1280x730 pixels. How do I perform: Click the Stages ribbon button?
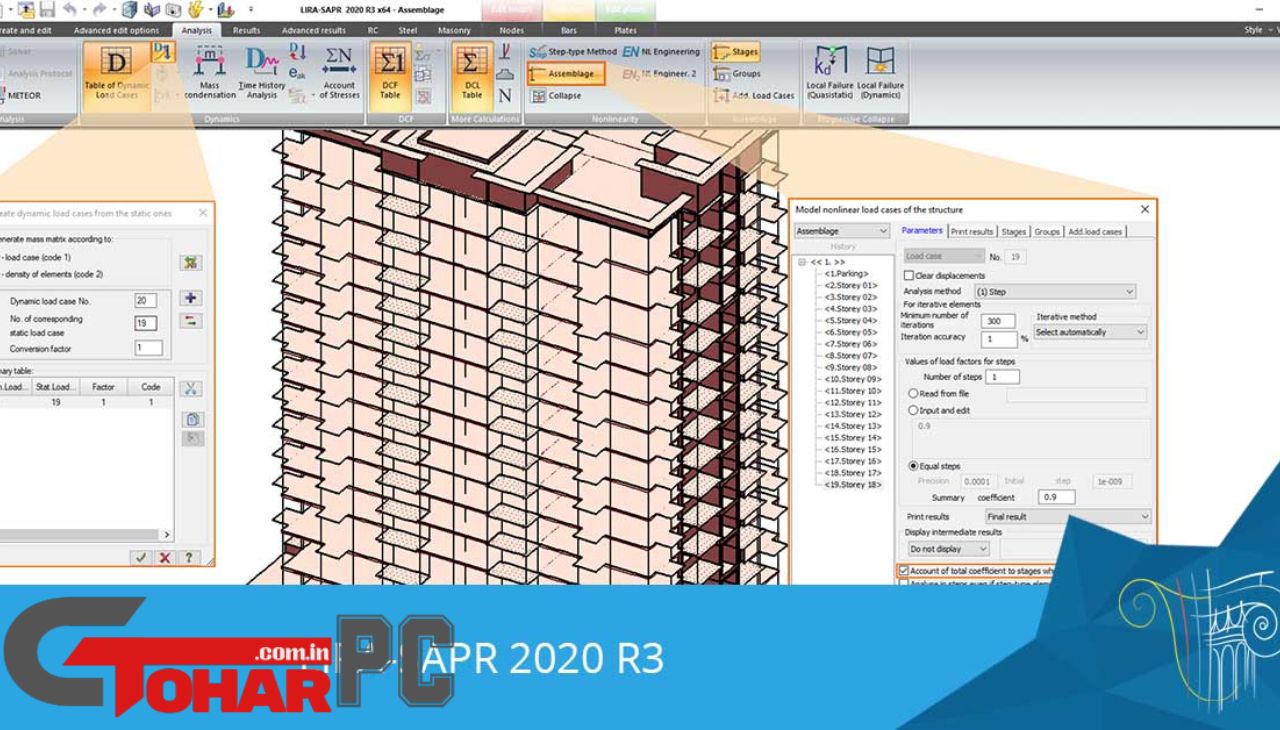[735, 52]
